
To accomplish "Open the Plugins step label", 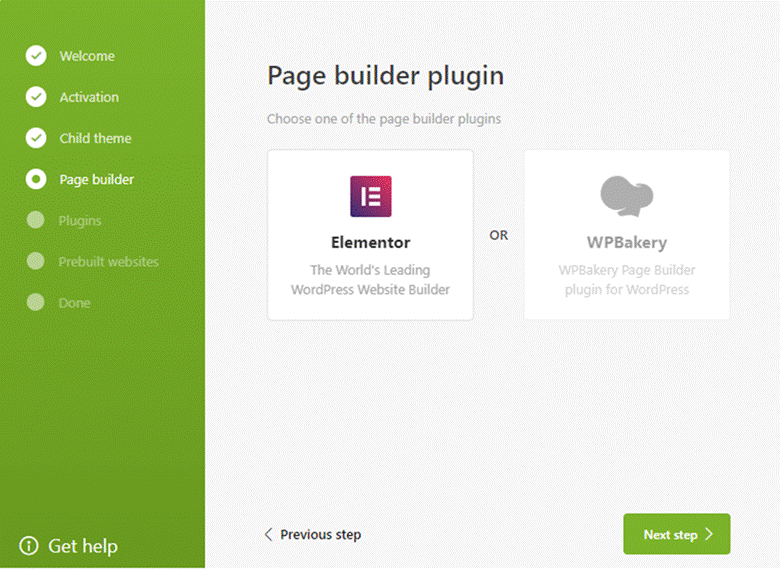I will [80, 221].
